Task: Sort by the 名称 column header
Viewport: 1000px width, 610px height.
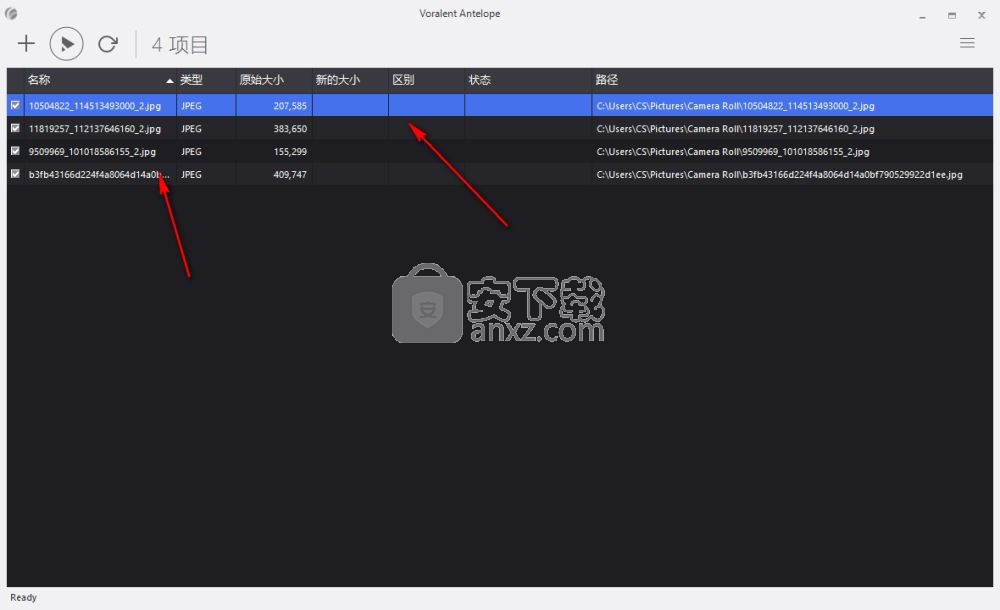Action: (99, 80)
